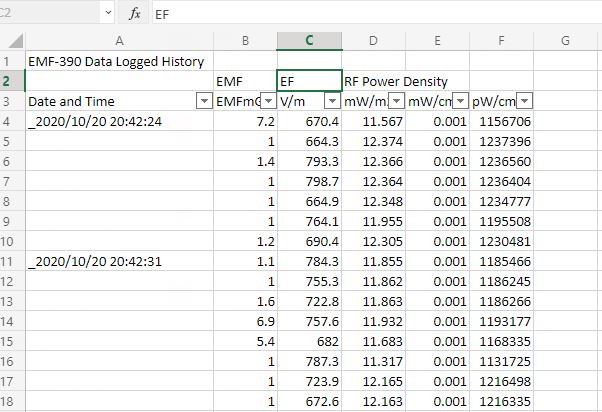Click cell with value 690.4
The height and width of the screenshot is (412, 602).
pos(309,241)
